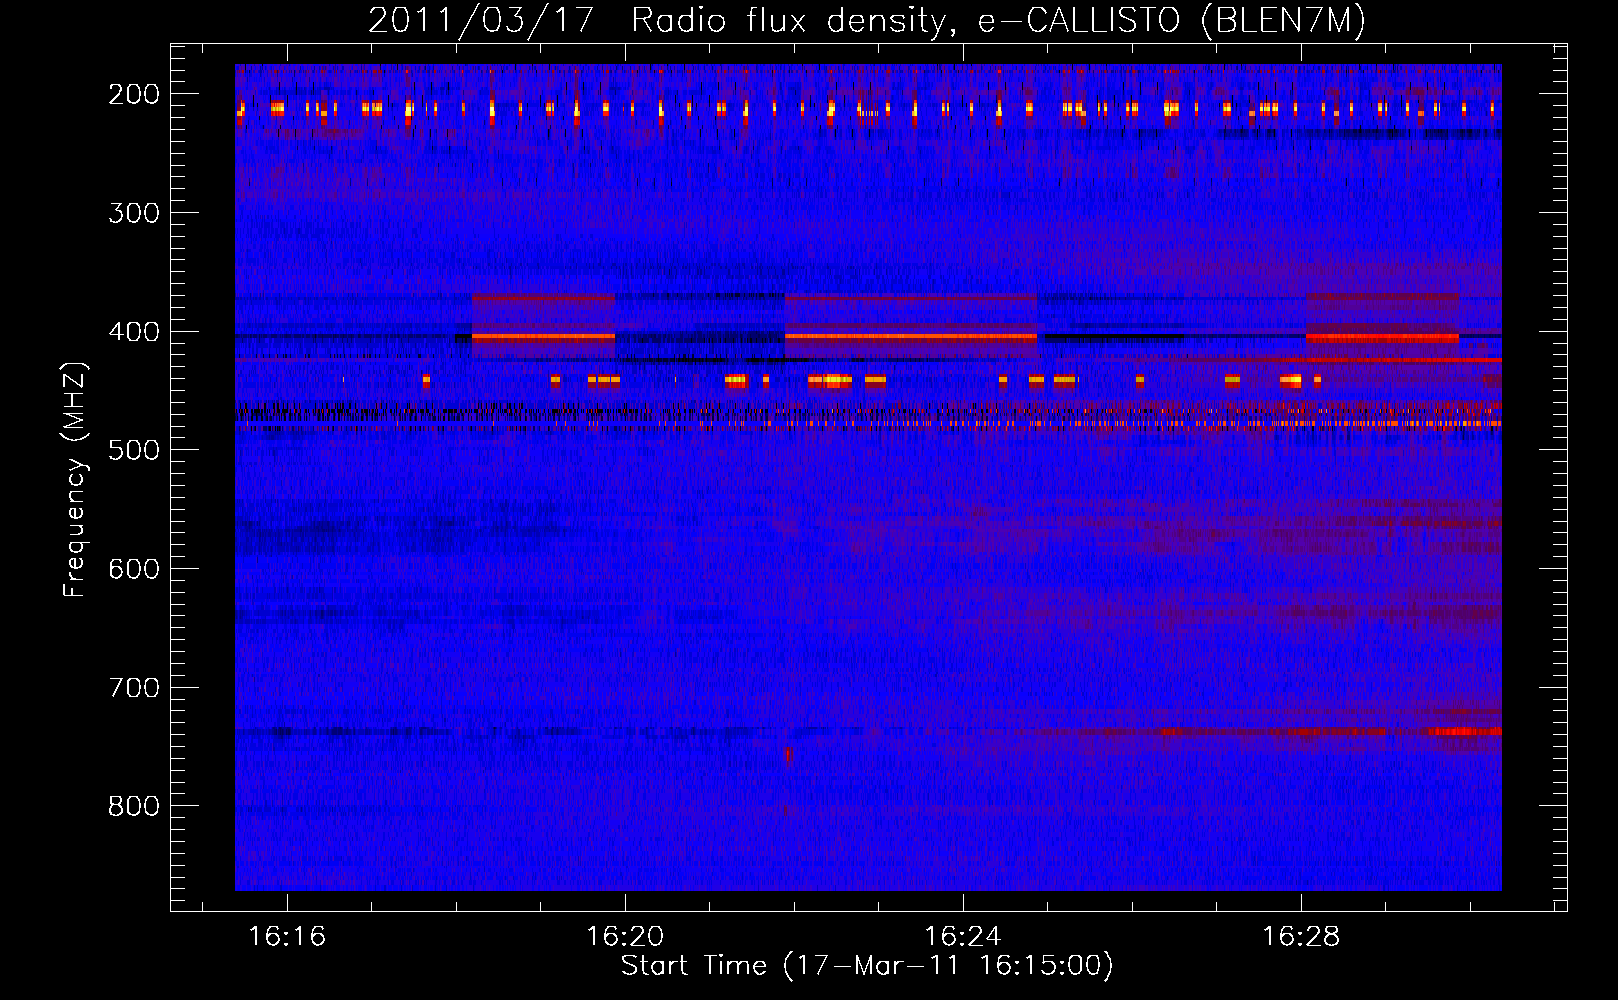The height and width of the screenshot is (1000, 1618).
Task: Click the "Start Time (17-Mar-11 16:15:00)" axis label
Action: click(867, 966)
